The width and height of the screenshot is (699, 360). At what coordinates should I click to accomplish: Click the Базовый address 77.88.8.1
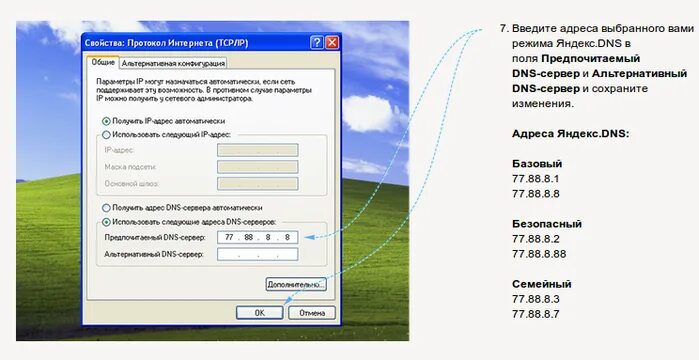pos(535,179)
